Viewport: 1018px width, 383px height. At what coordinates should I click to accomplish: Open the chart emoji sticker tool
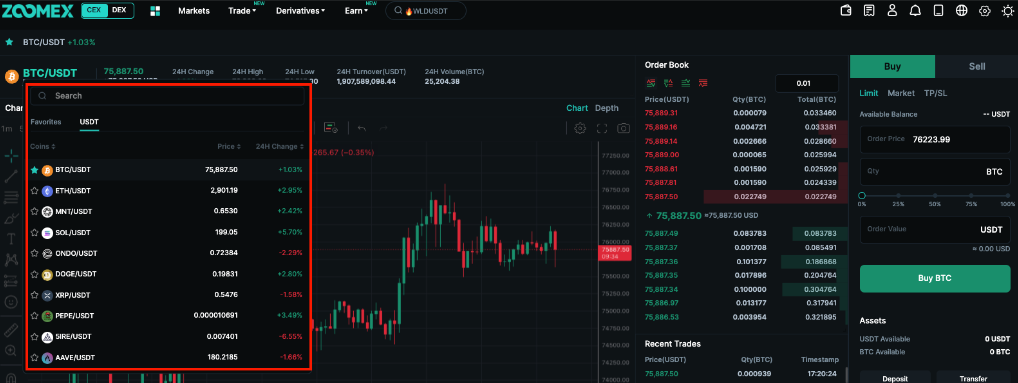coord(10,302)
